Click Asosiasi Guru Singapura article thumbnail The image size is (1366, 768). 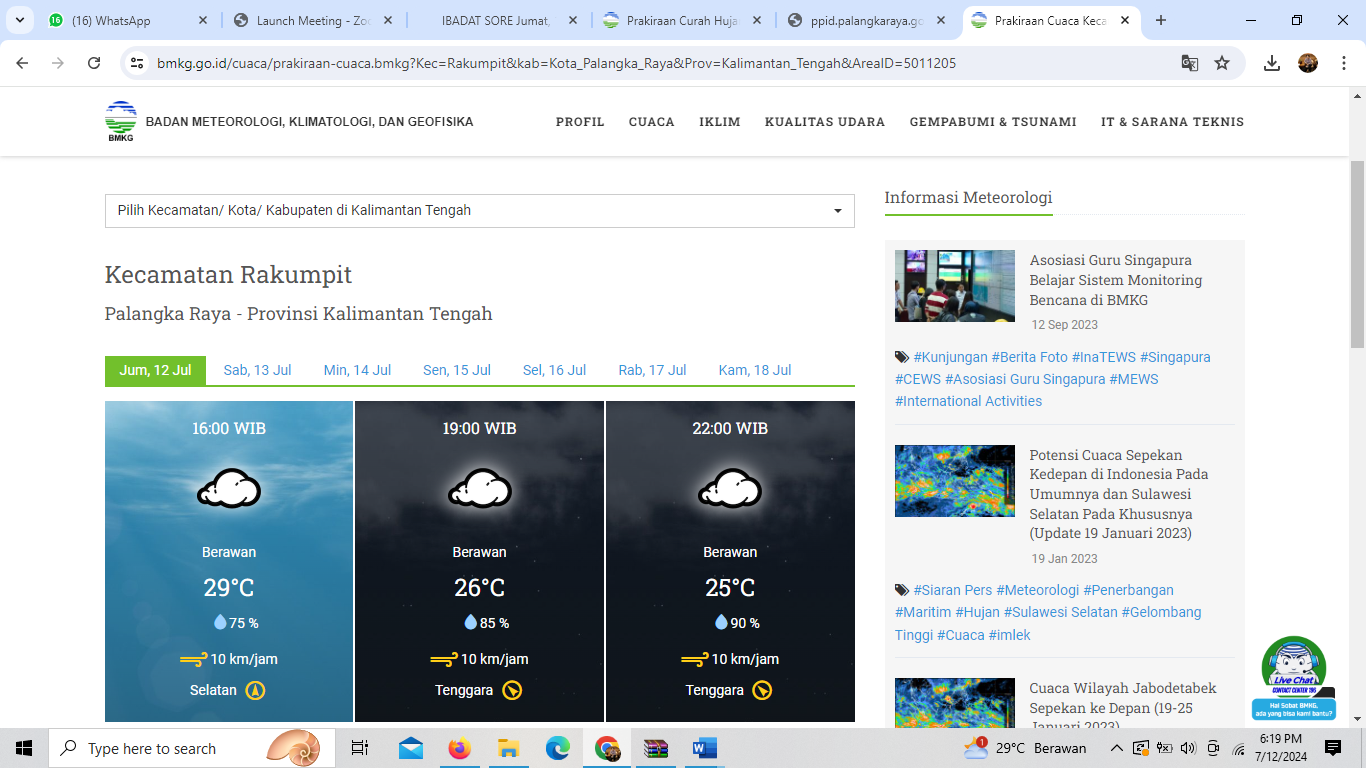[955, 286]
